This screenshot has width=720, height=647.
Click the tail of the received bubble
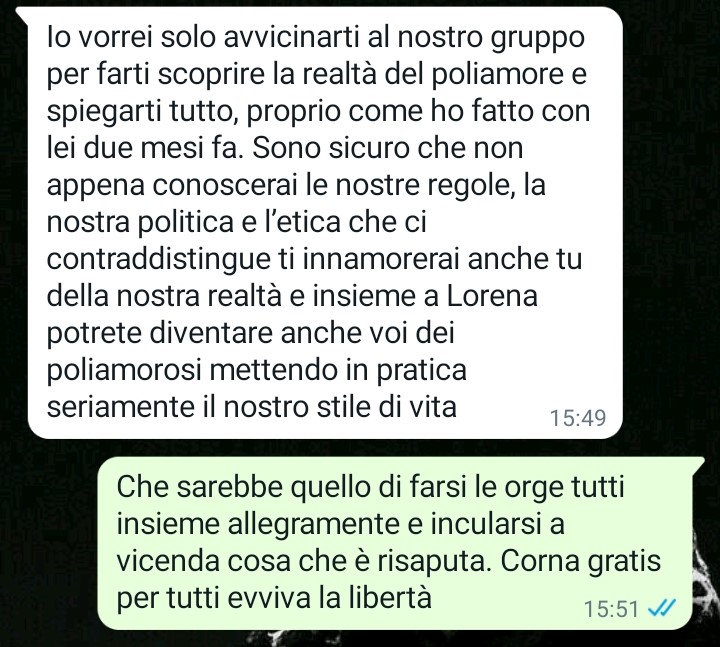click(21, 15)
